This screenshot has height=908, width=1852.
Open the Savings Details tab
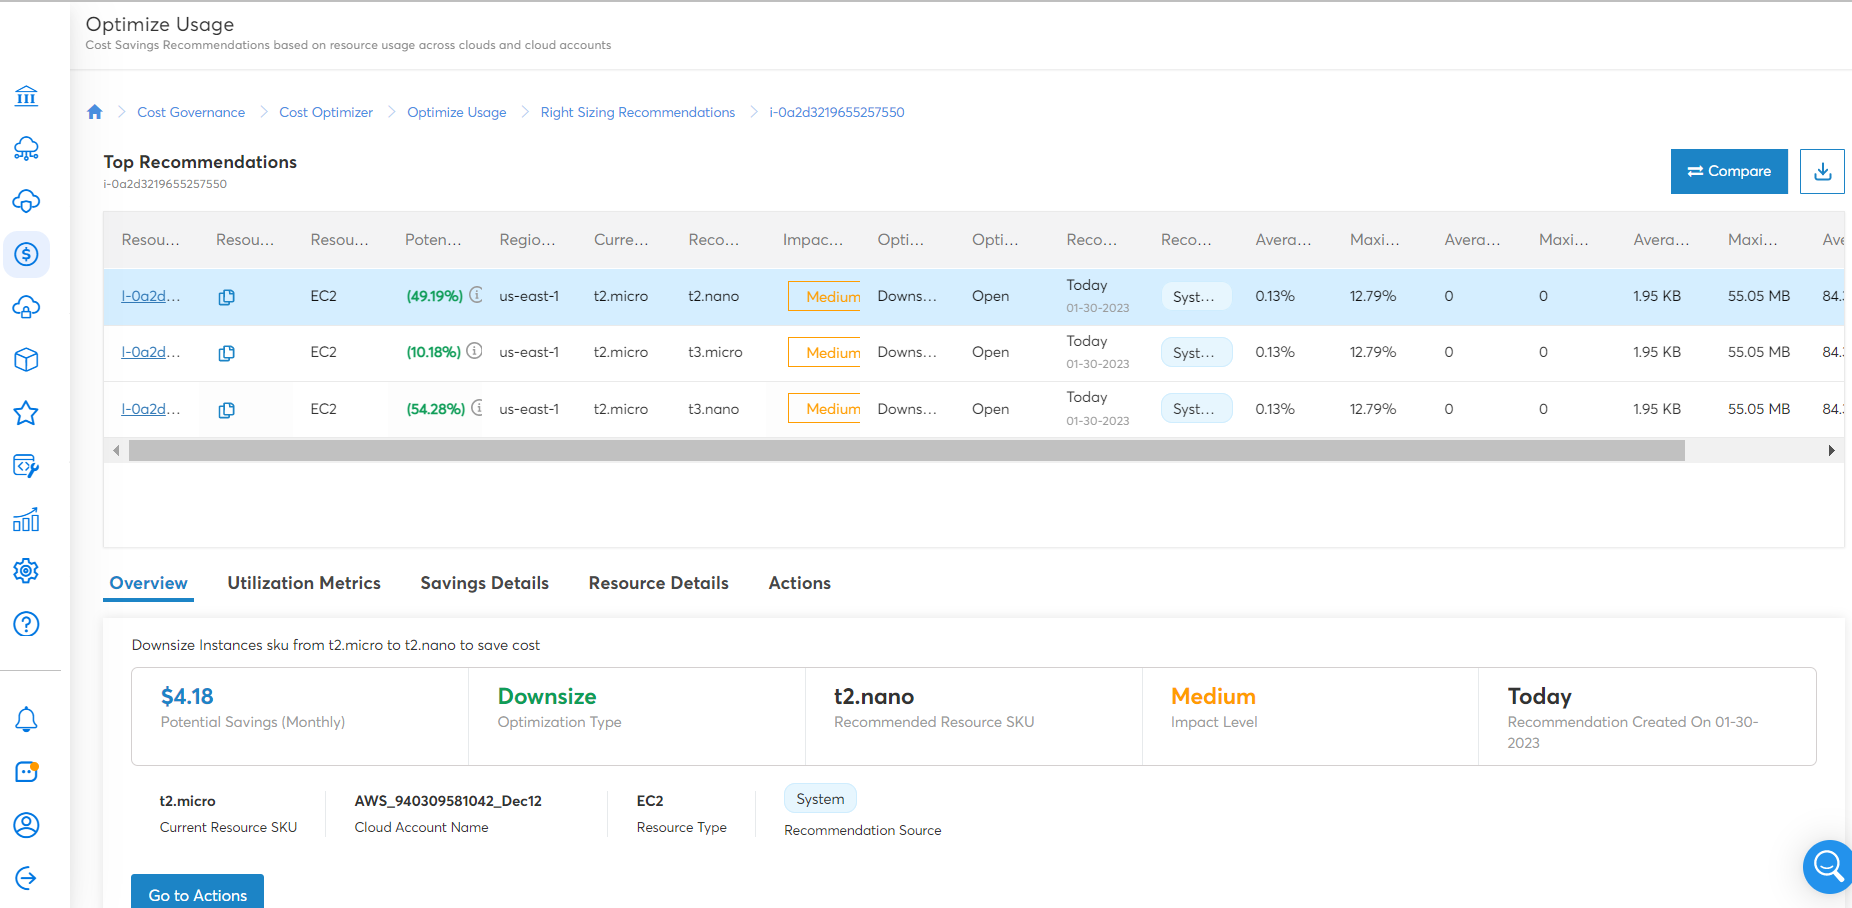click(484, 583)
